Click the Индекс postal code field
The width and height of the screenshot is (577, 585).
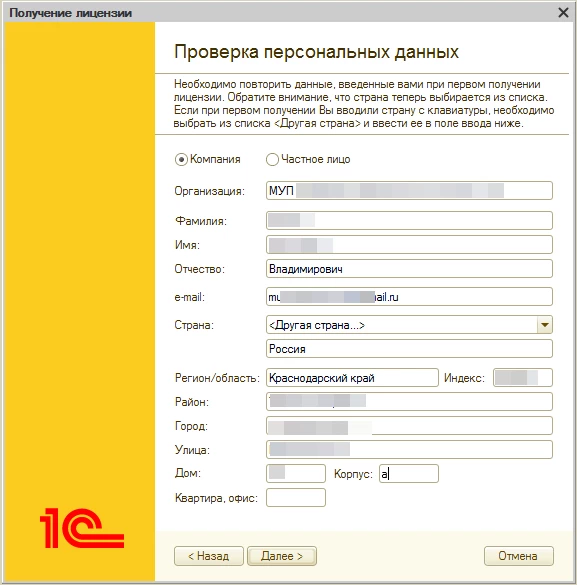[523, 378]
